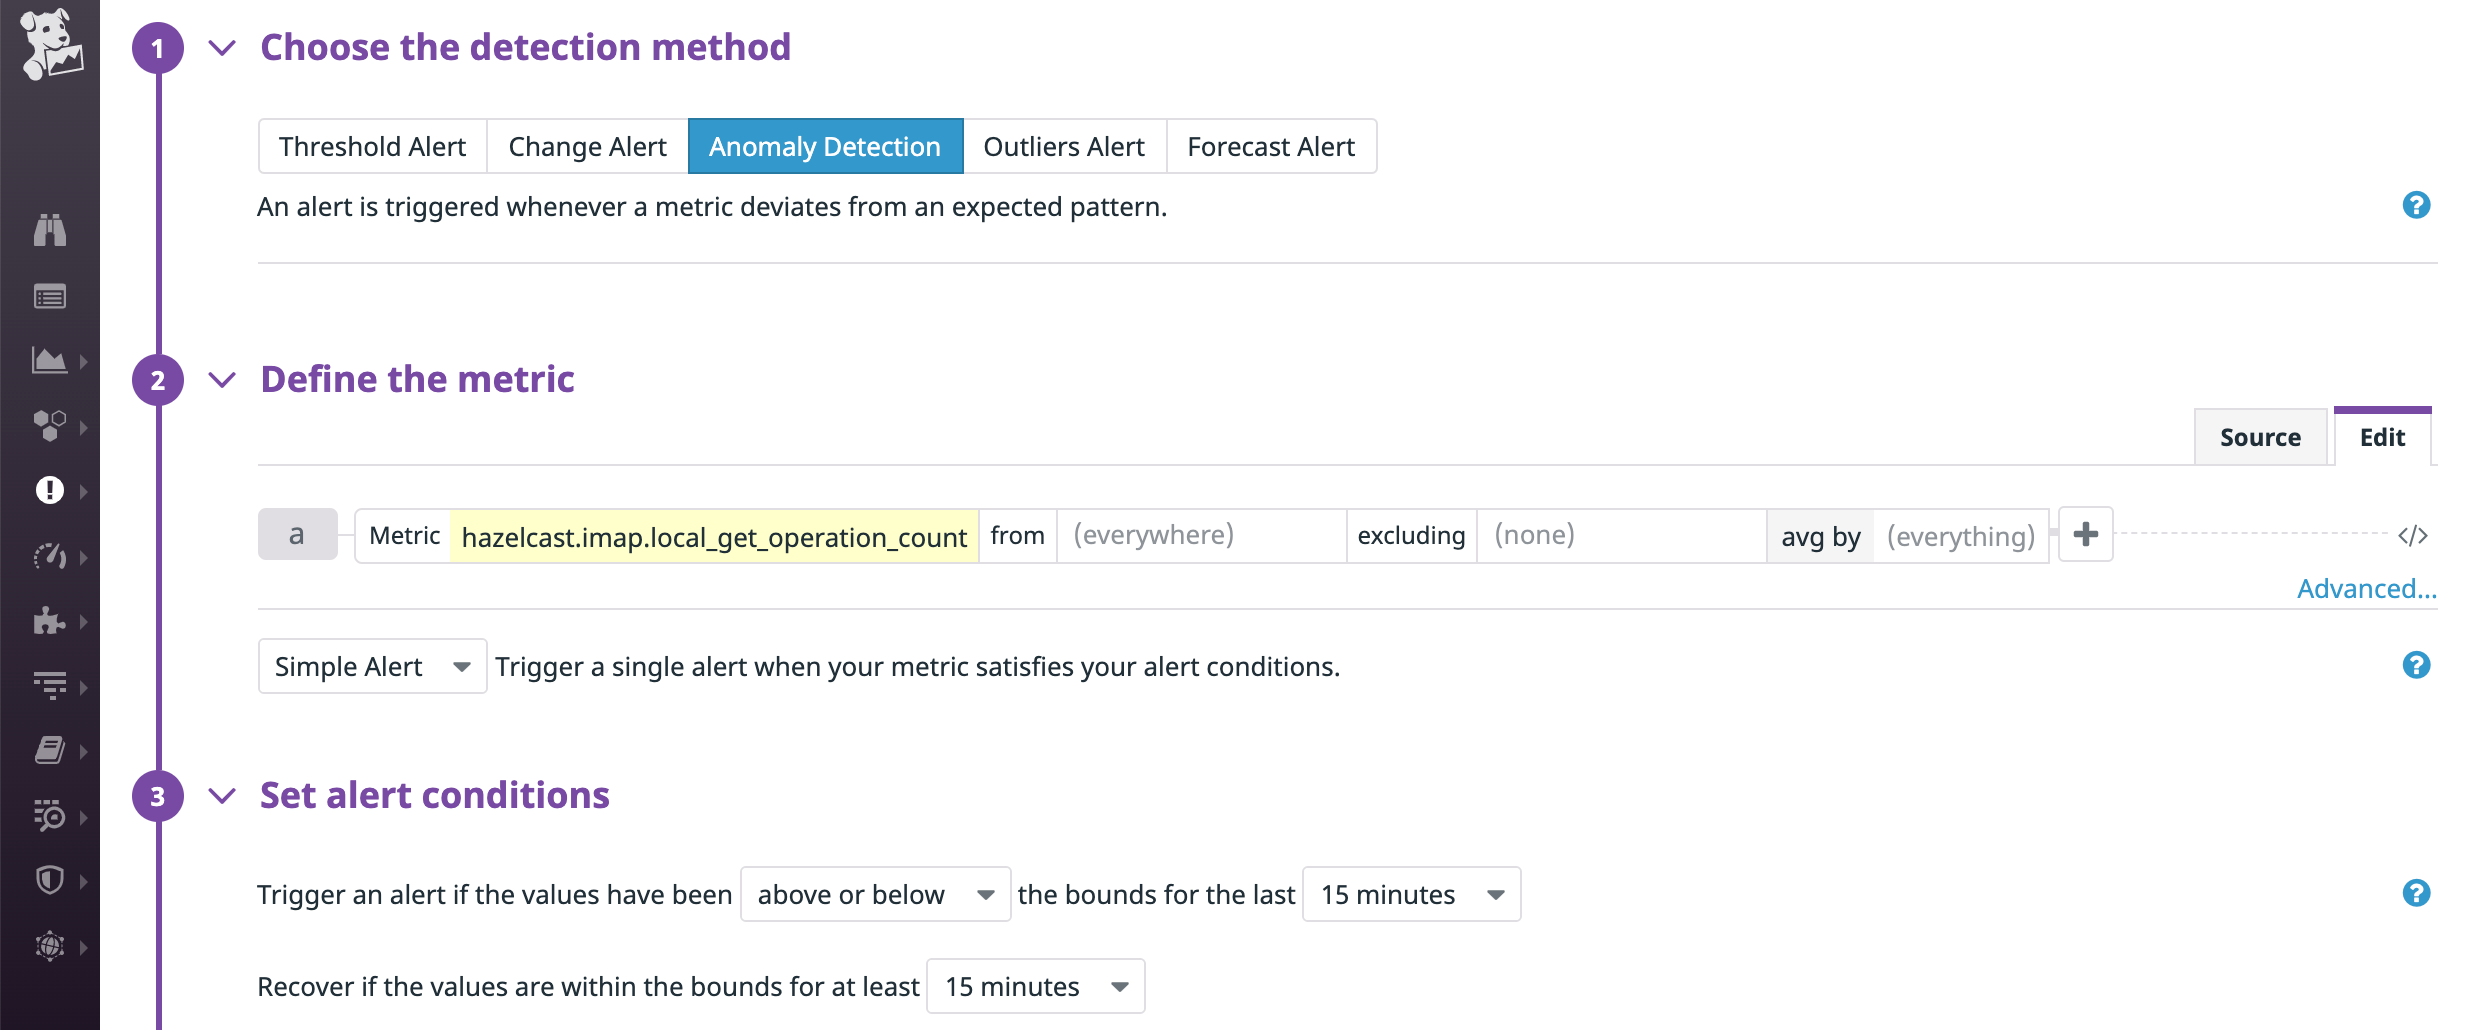
Task: Switch to the Source tab
Action: click(x=2260, y=437)
